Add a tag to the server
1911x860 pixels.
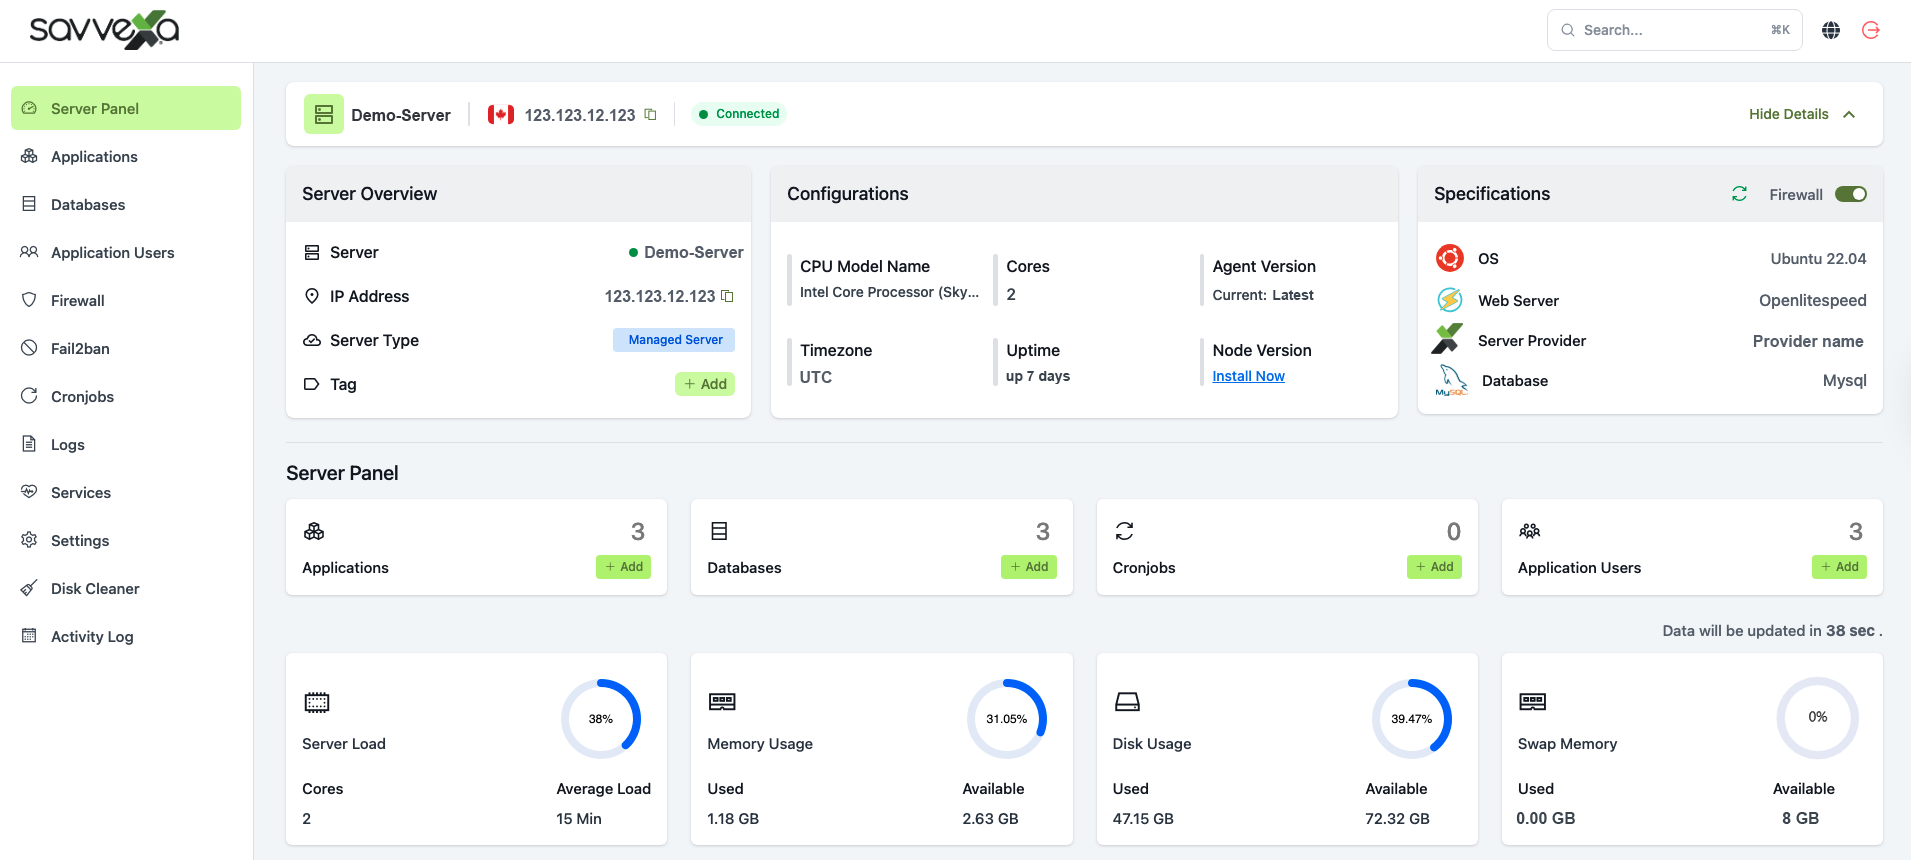coord(705,384)
